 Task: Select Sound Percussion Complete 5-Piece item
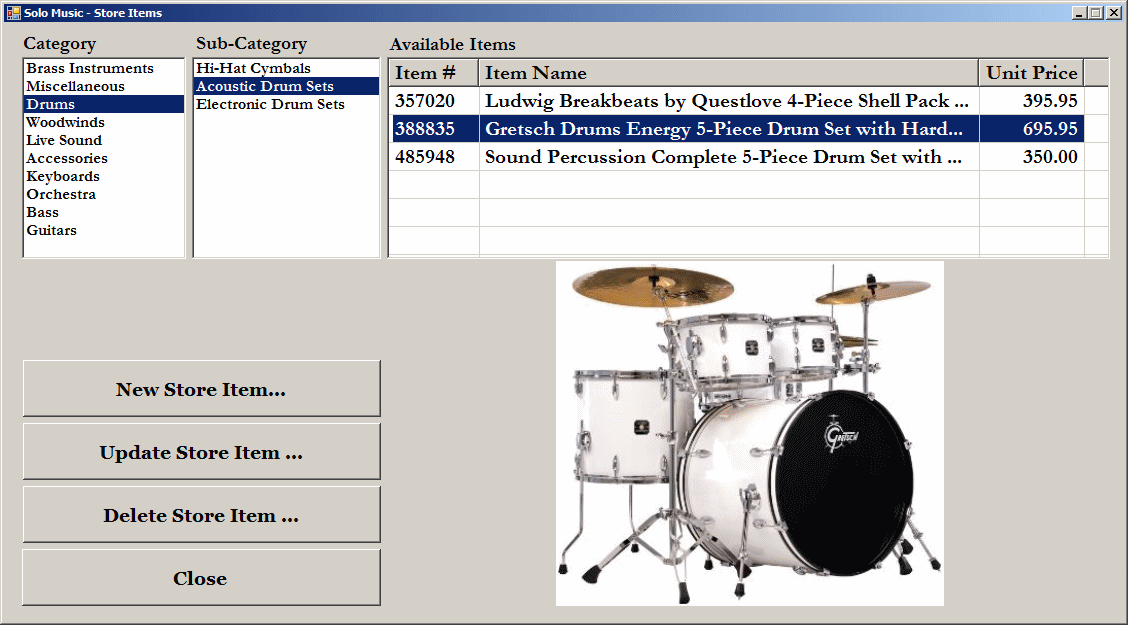[728, 157]
